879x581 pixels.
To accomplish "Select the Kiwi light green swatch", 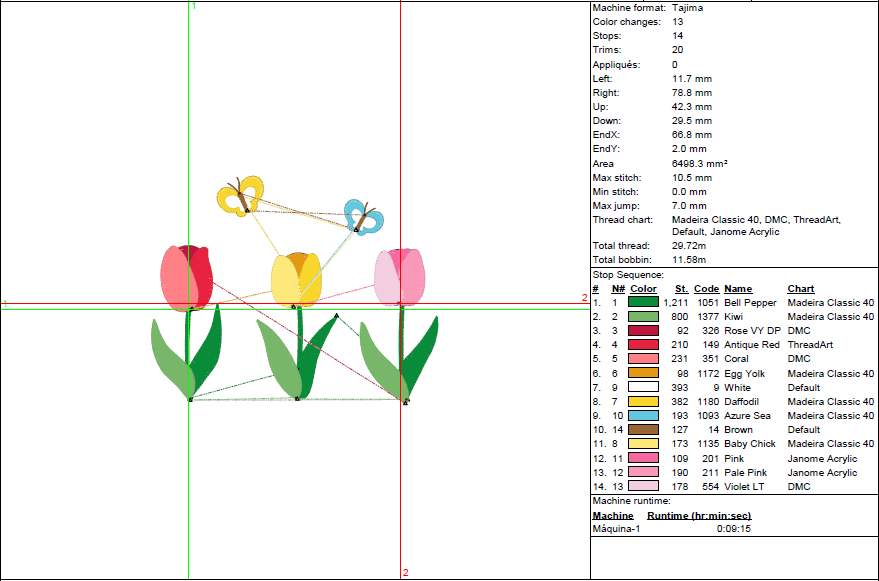I will [x=643, y=316].
